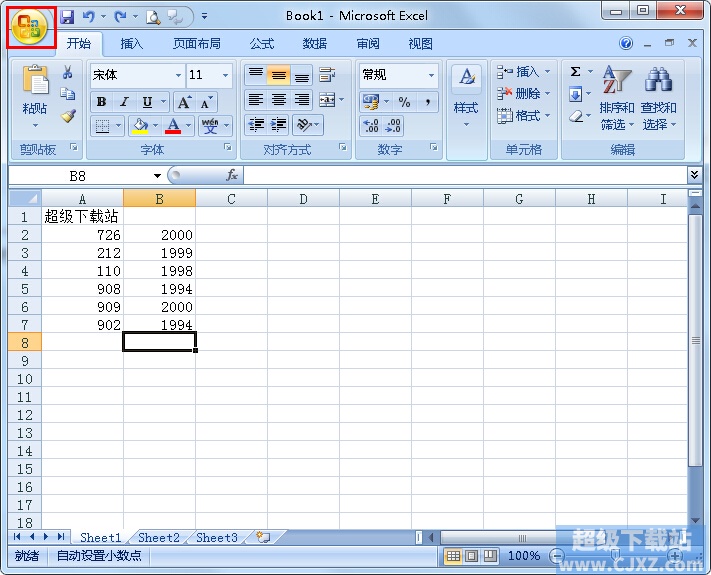Image resolution: width=711 pixels, height=575 pixels.
Task: Apply comma style
Action: [427, 102]
